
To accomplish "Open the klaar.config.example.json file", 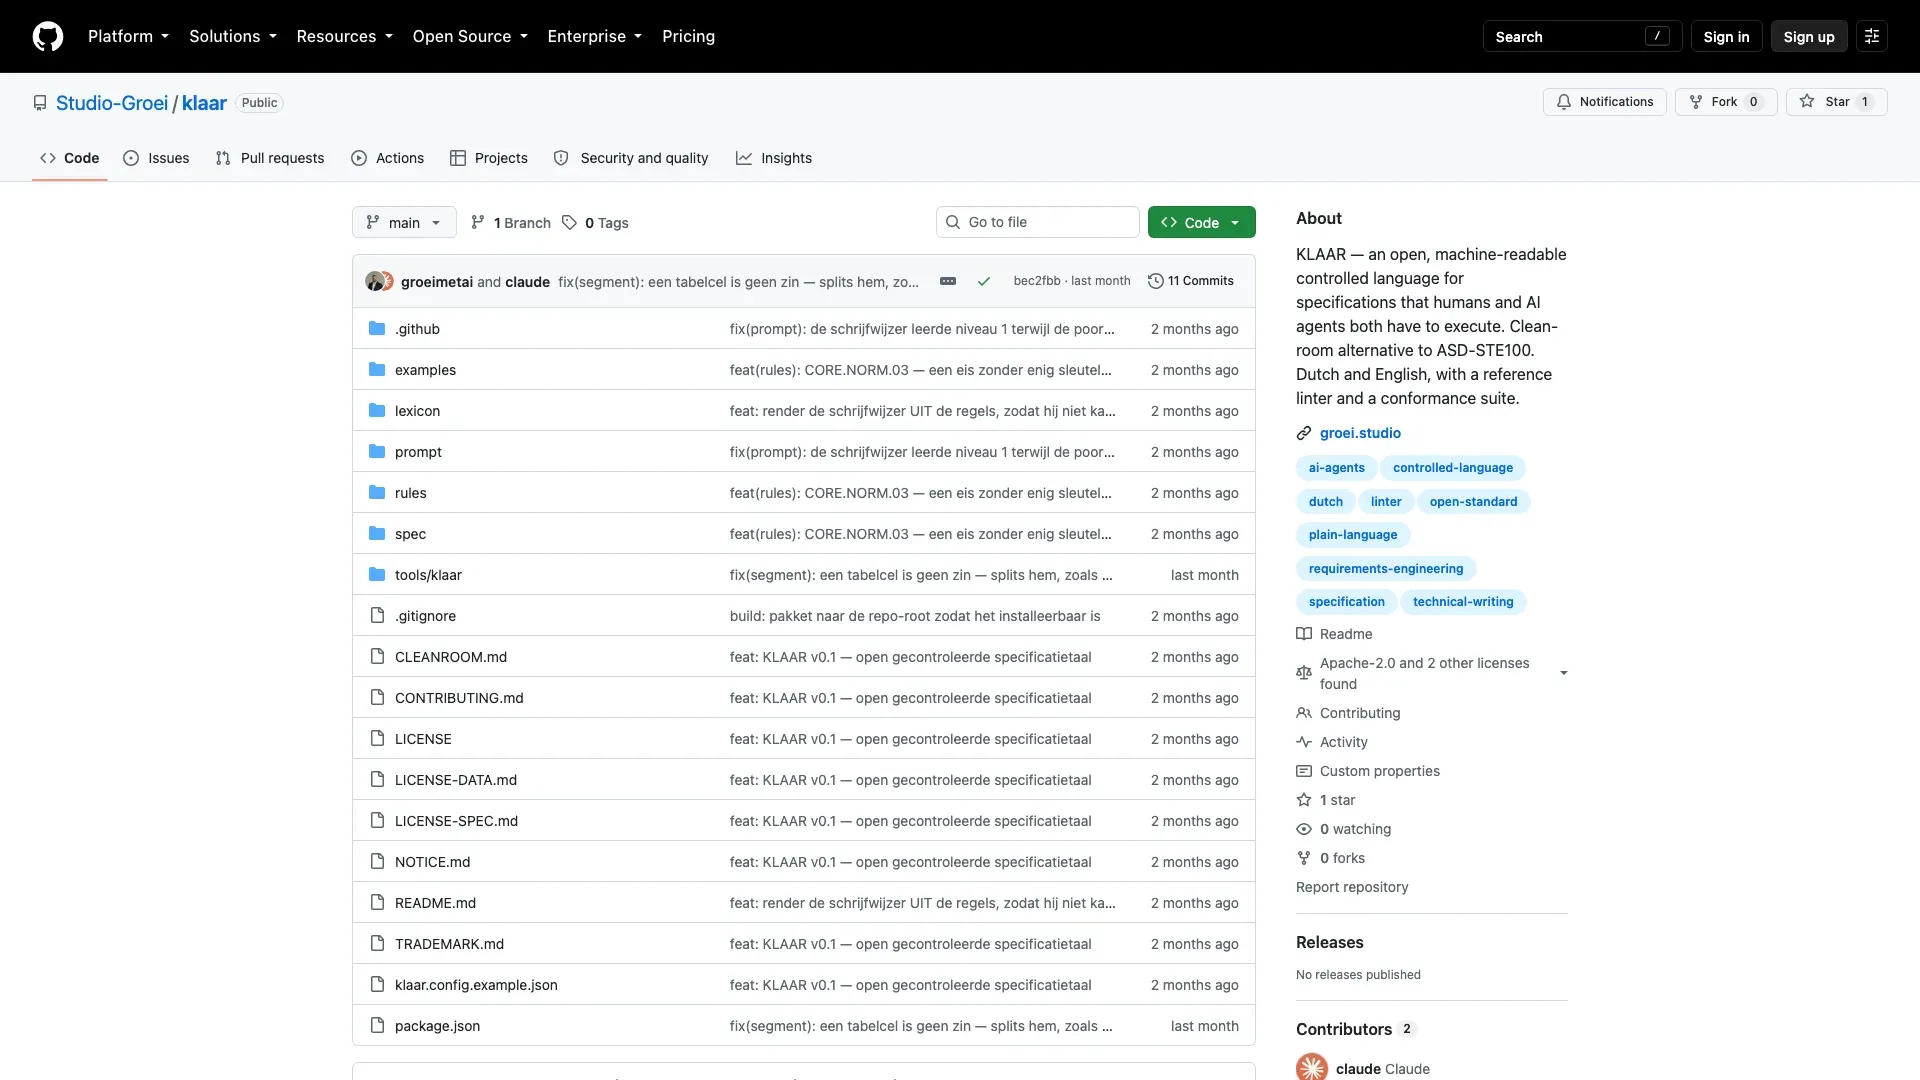I will pos(476,985).
